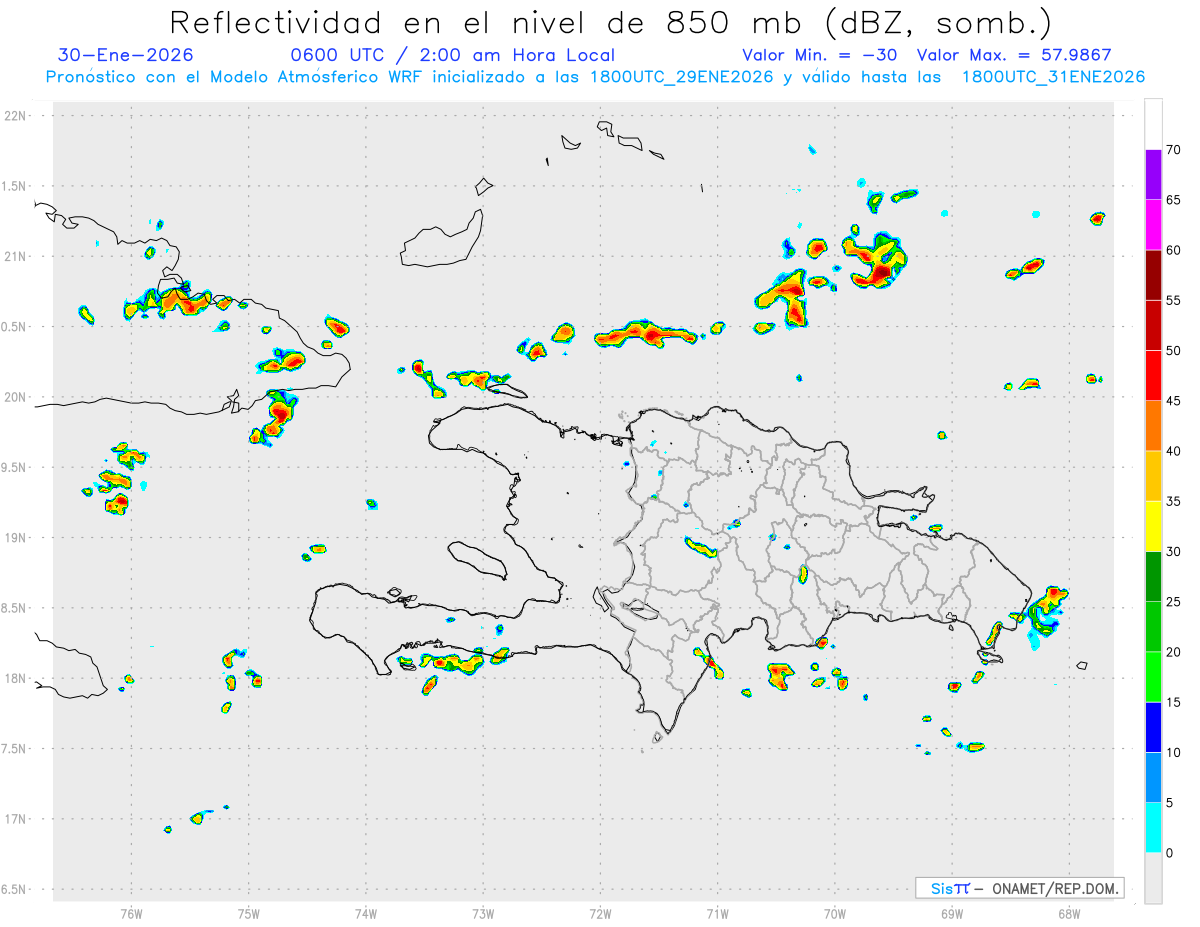Click the time text "0600 UTC / 2:00 am Hora Local"
This screenshot has height=927, width=1200.
(453, 55)
